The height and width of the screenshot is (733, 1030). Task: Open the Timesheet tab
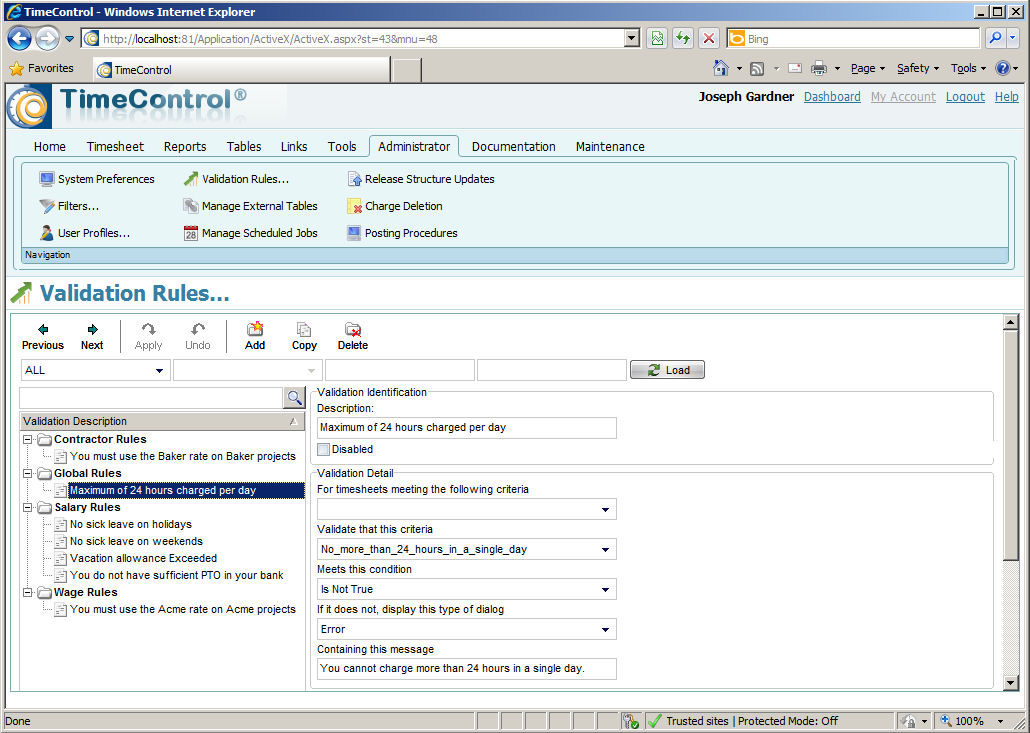click(115, 146)
